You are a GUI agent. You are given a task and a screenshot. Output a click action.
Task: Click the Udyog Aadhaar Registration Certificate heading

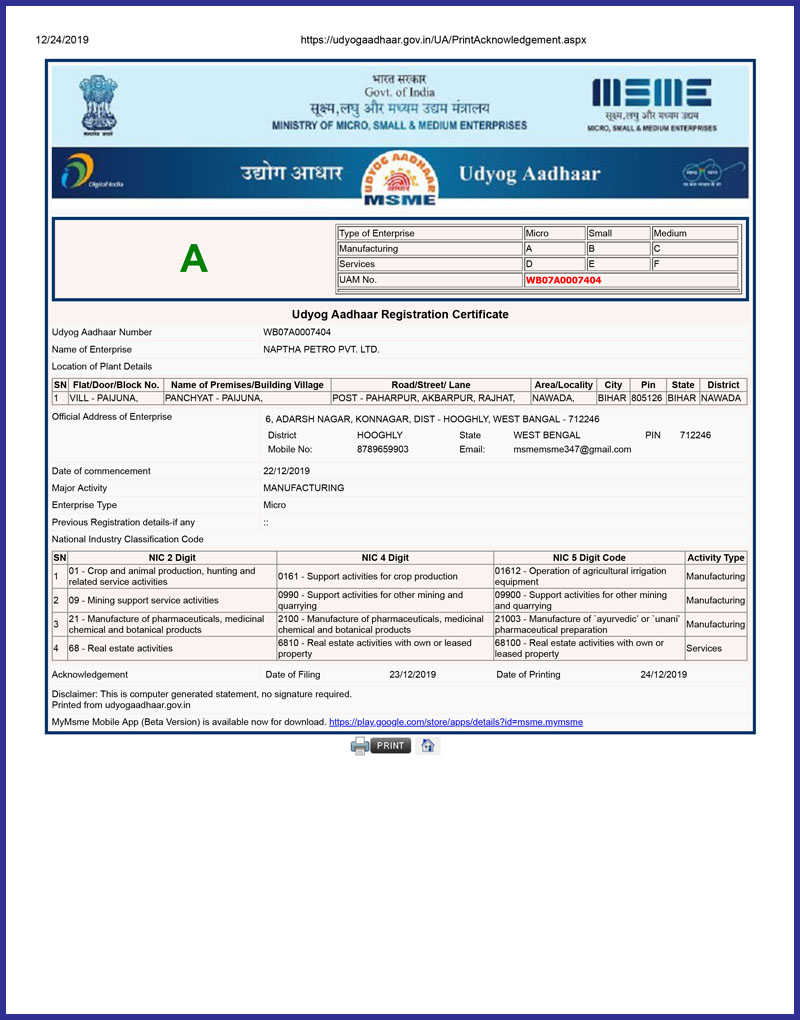(400, 314)
